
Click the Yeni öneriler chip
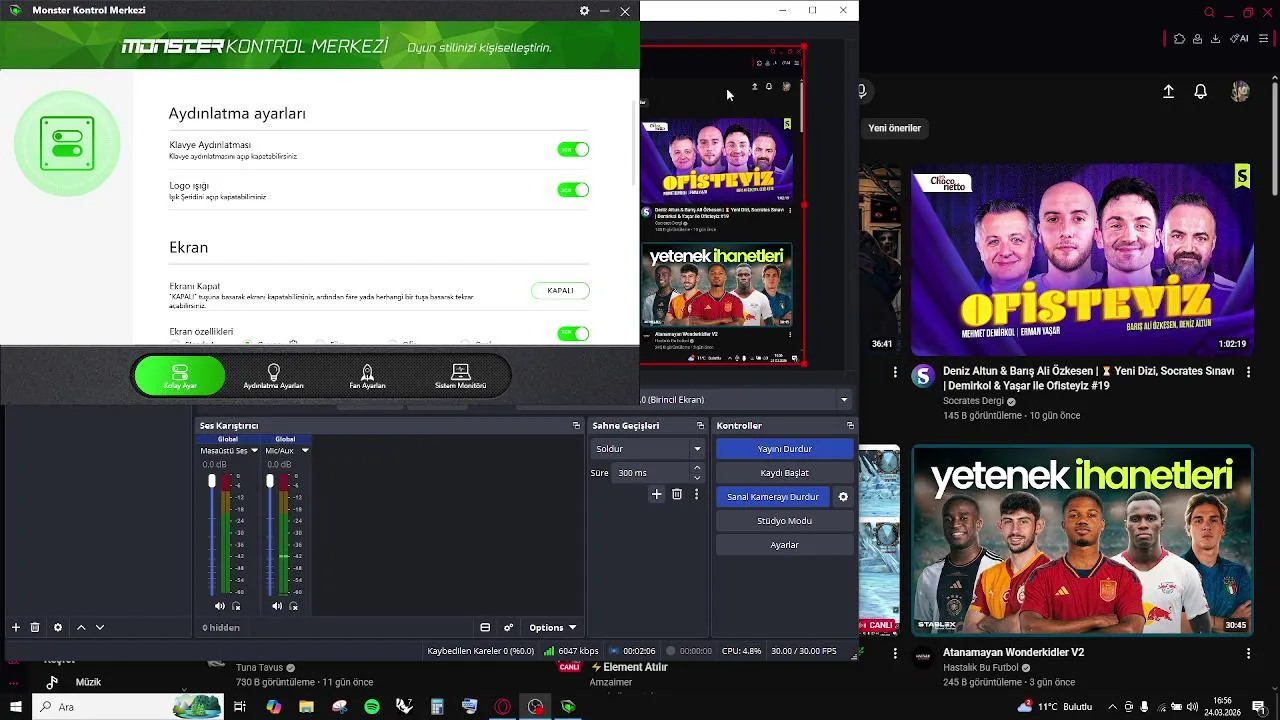(x=894, y=128)
